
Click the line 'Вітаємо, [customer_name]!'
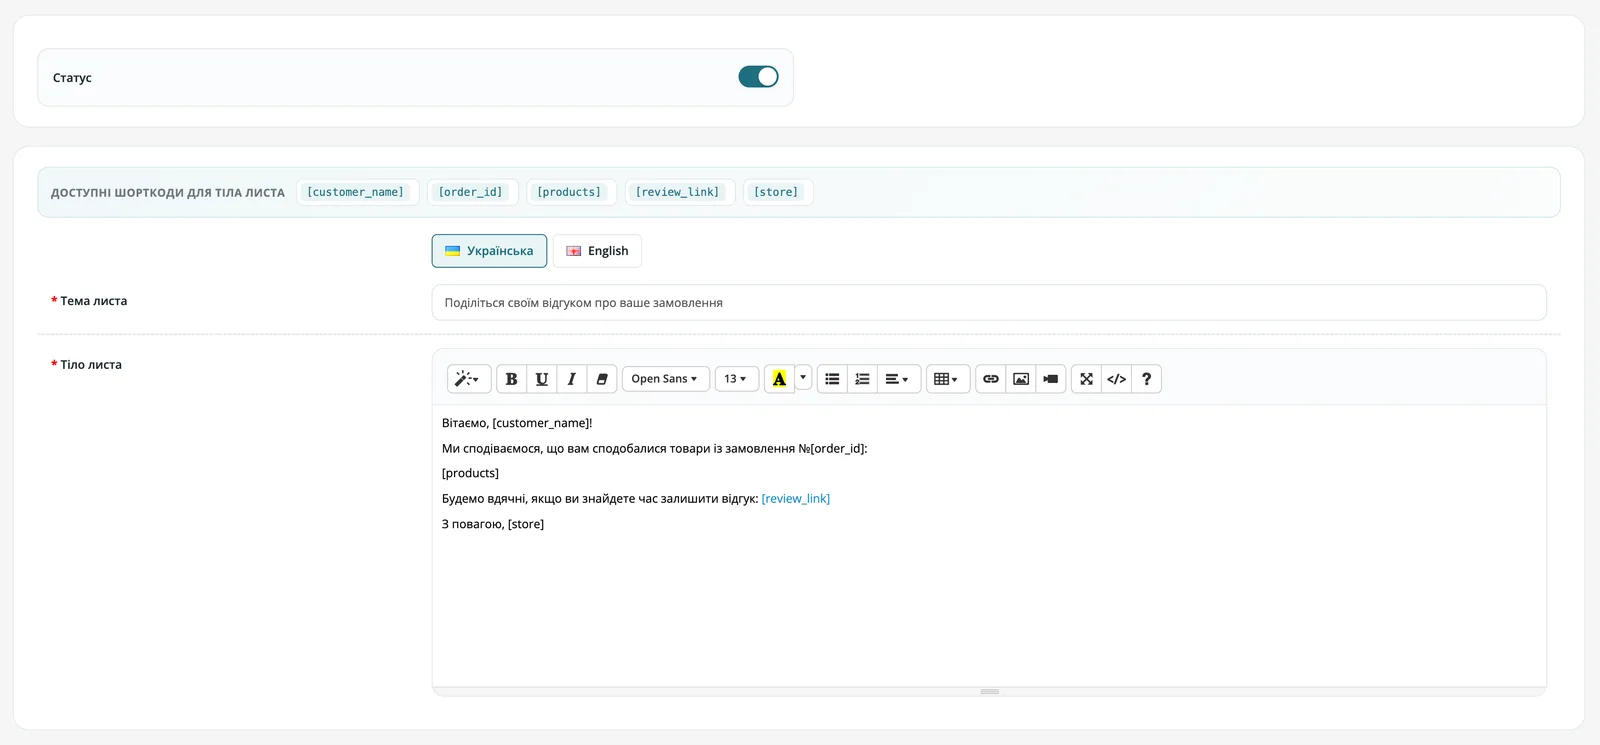tap(517, 424)
